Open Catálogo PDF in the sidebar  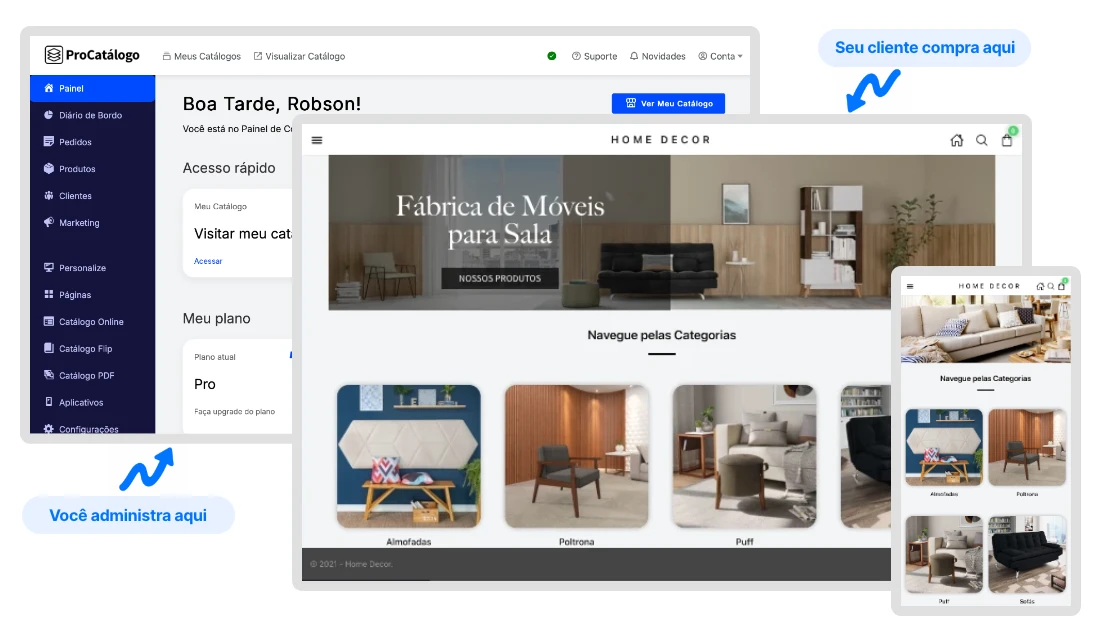point(86,376)
